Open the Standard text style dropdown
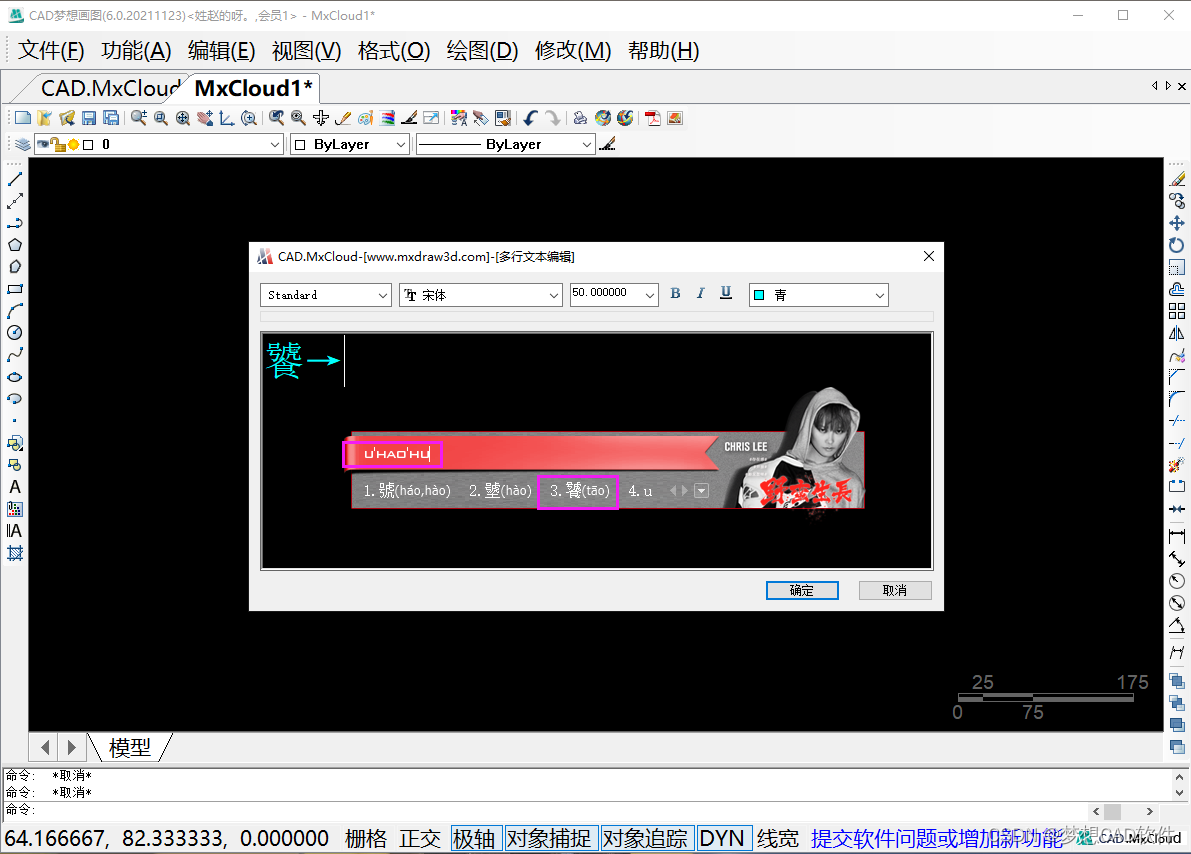 coord(326,295)
